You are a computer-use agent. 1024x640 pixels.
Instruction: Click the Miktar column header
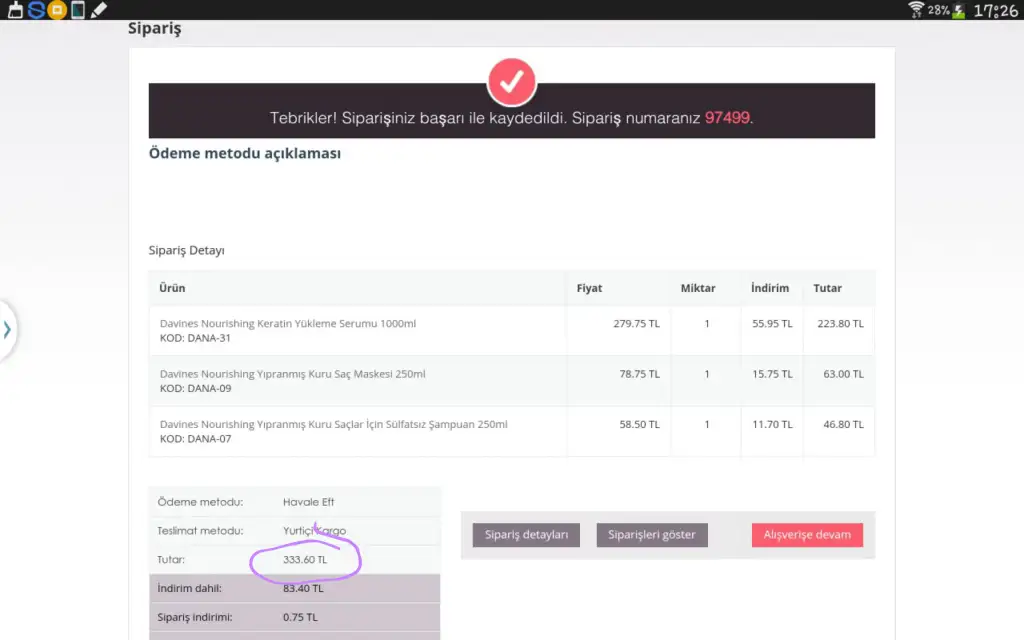pos(698,288)
